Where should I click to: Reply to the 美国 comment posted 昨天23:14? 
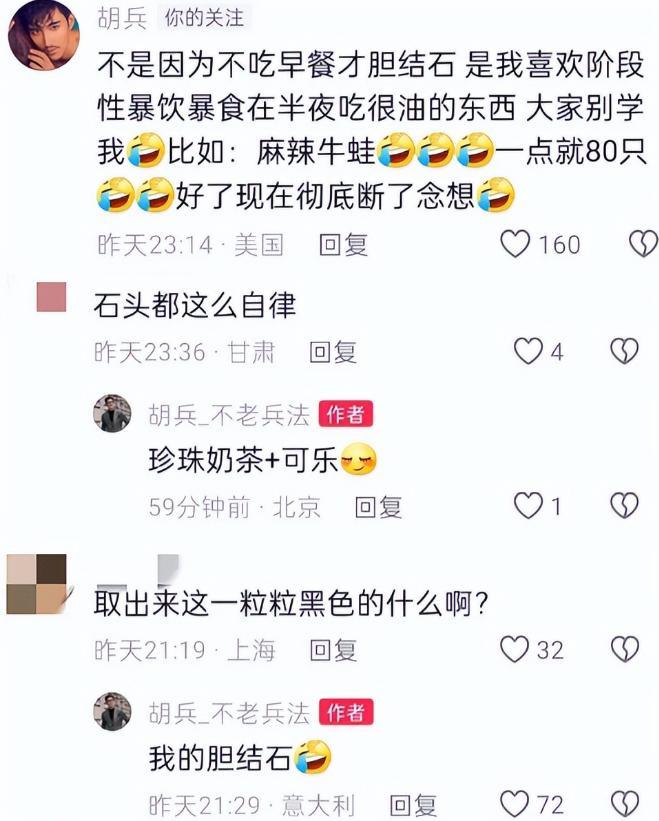coord(344,245)
